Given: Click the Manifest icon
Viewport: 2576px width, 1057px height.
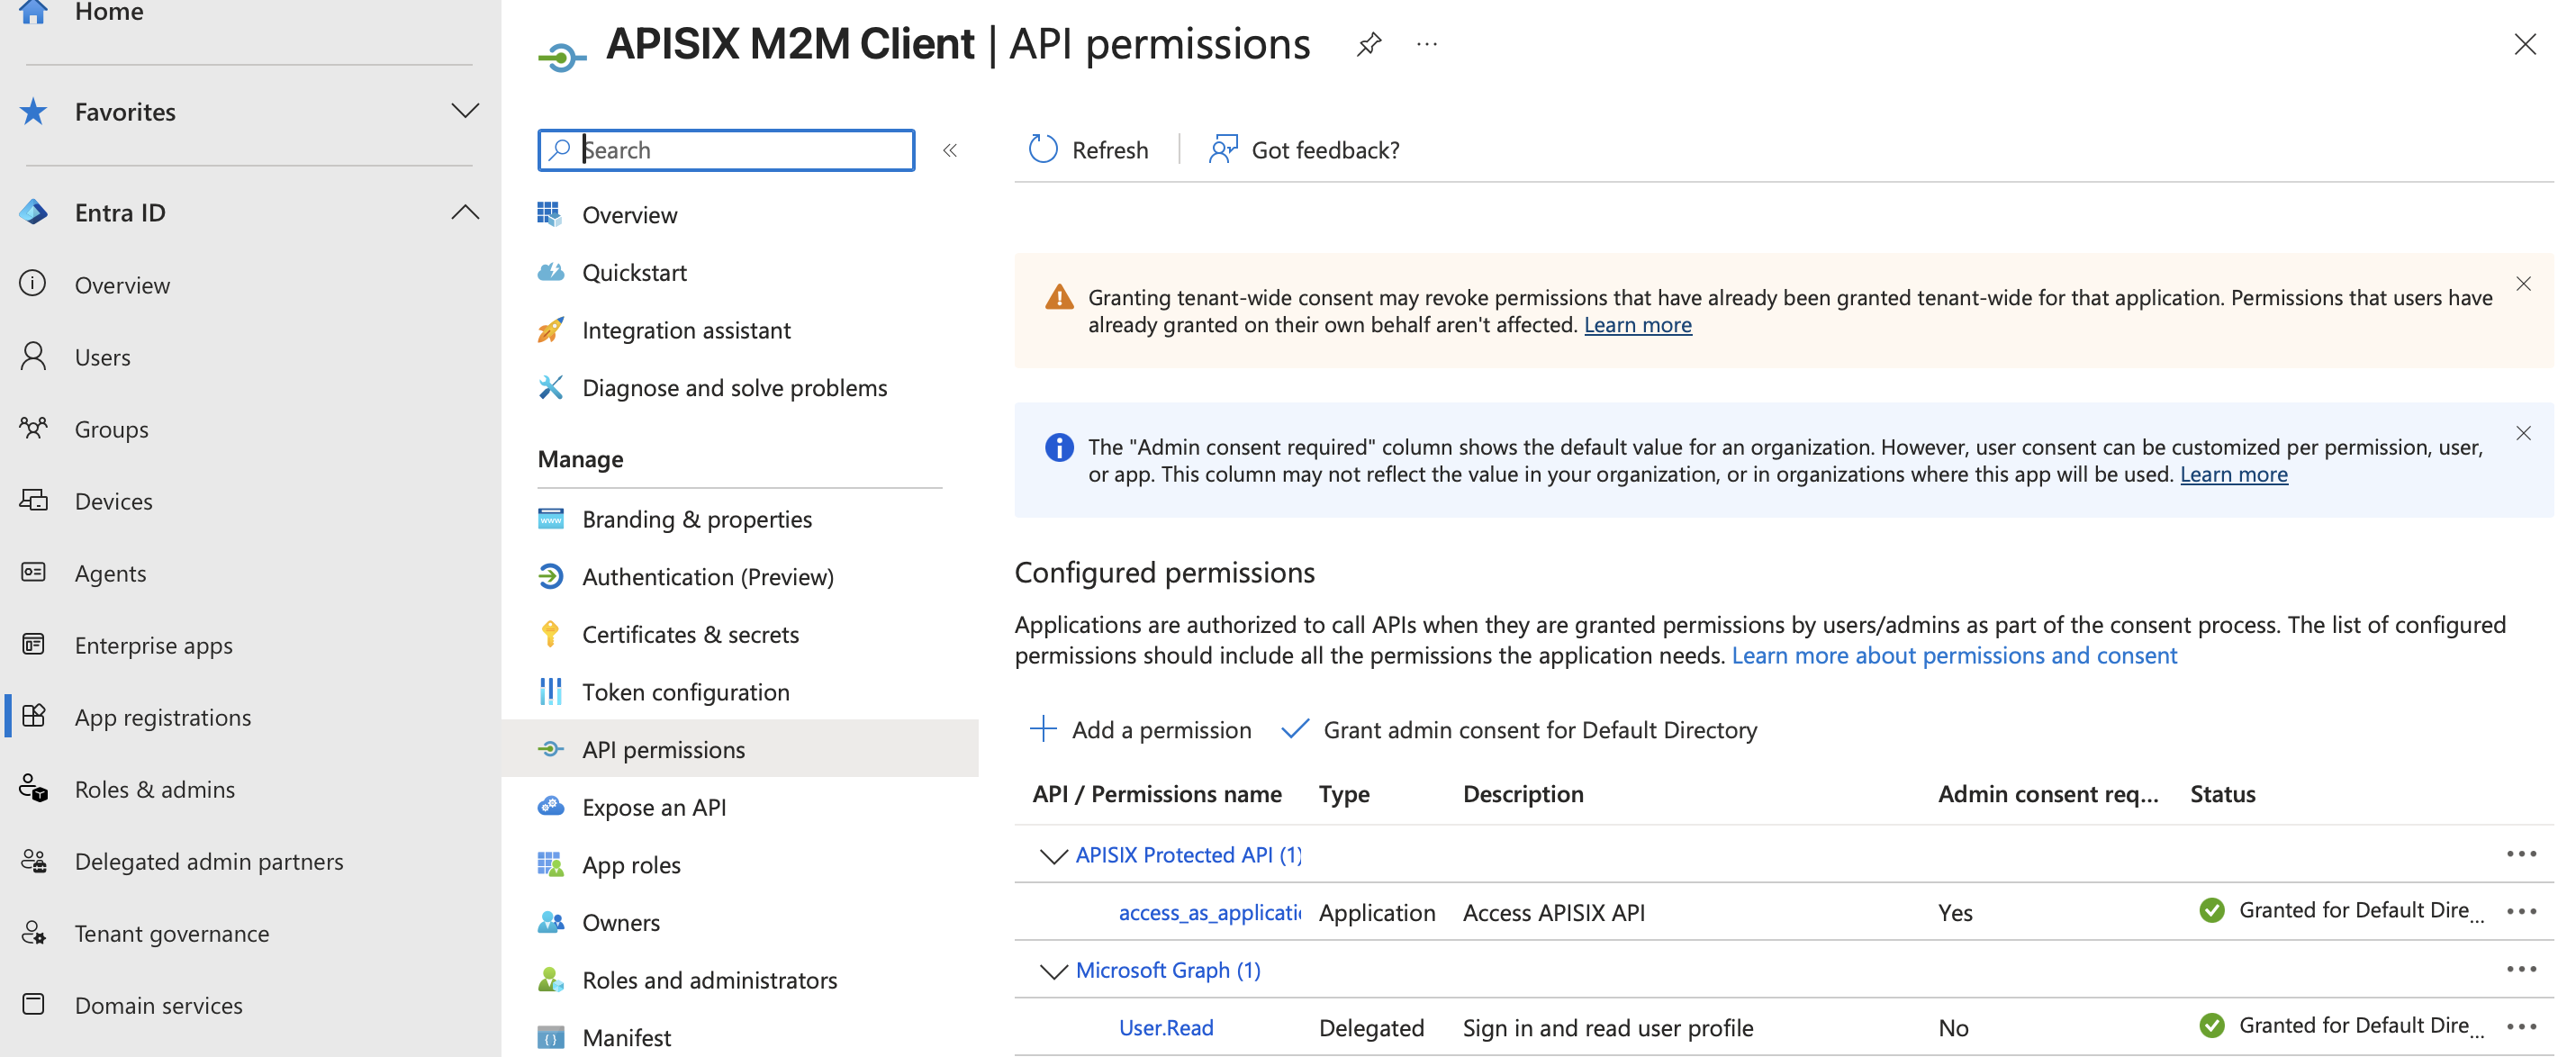Looking at the screenshot, I should (551, 1037).
